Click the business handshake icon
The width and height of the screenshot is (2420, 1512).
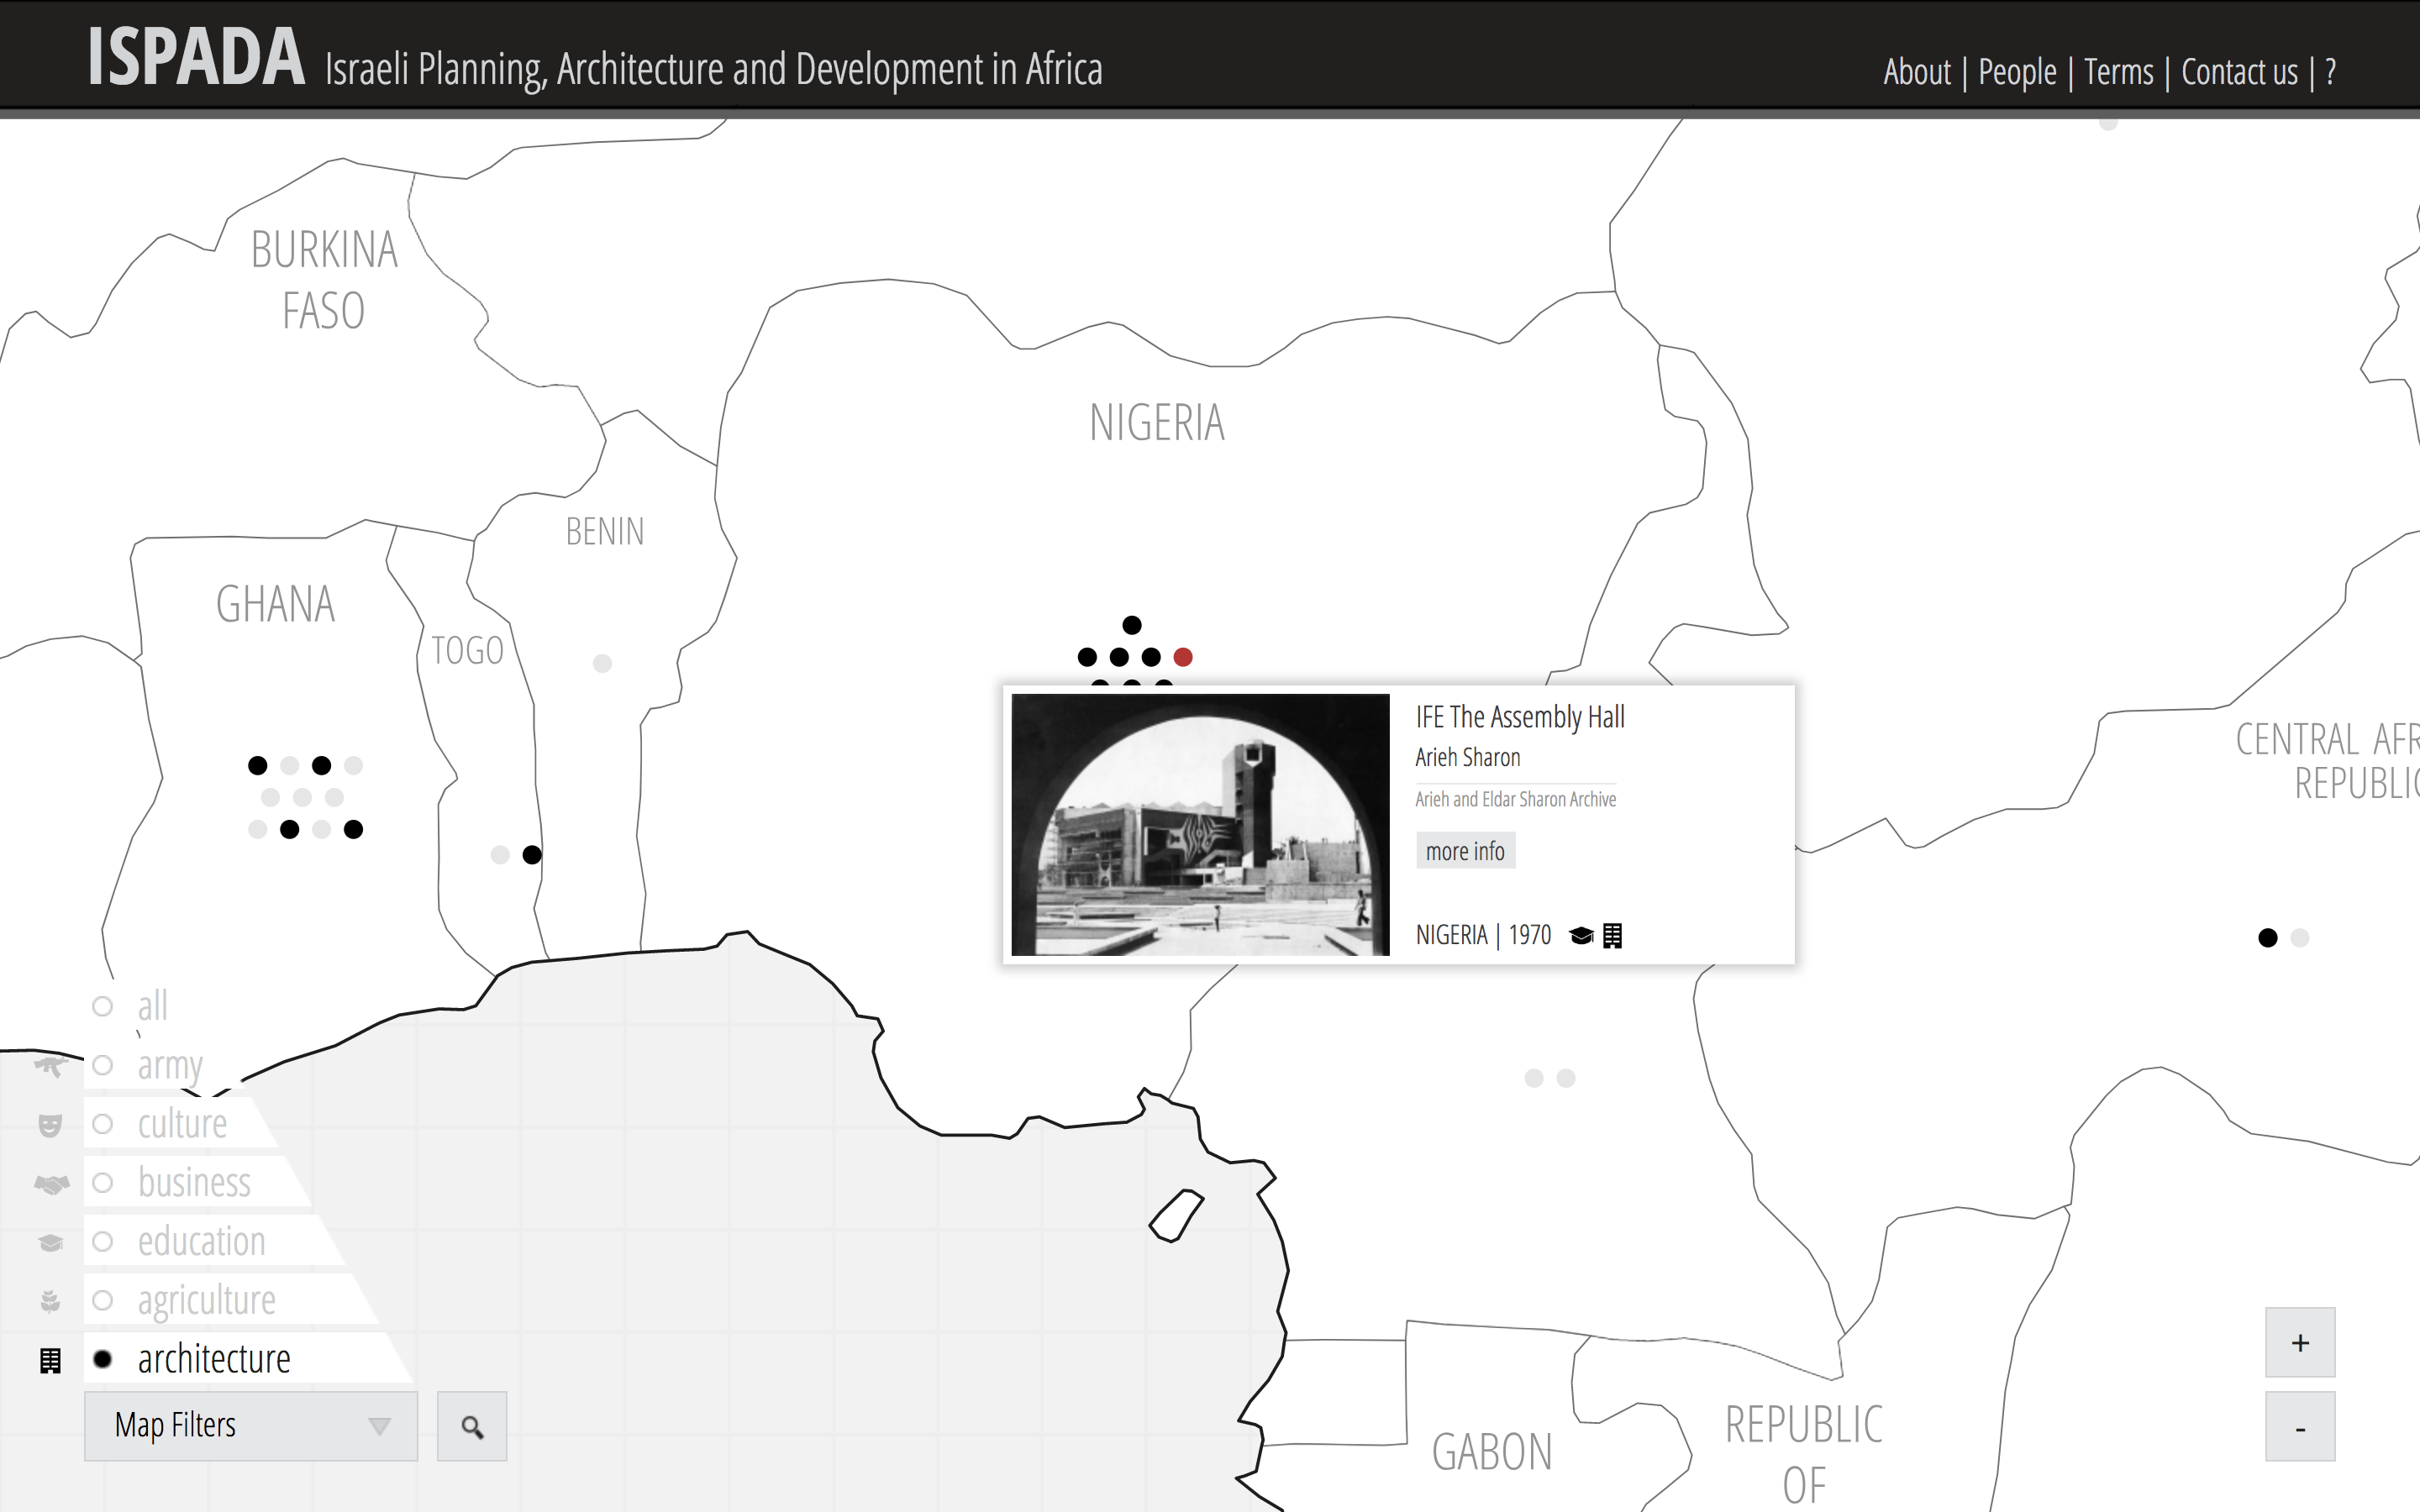click(51, 1184)
